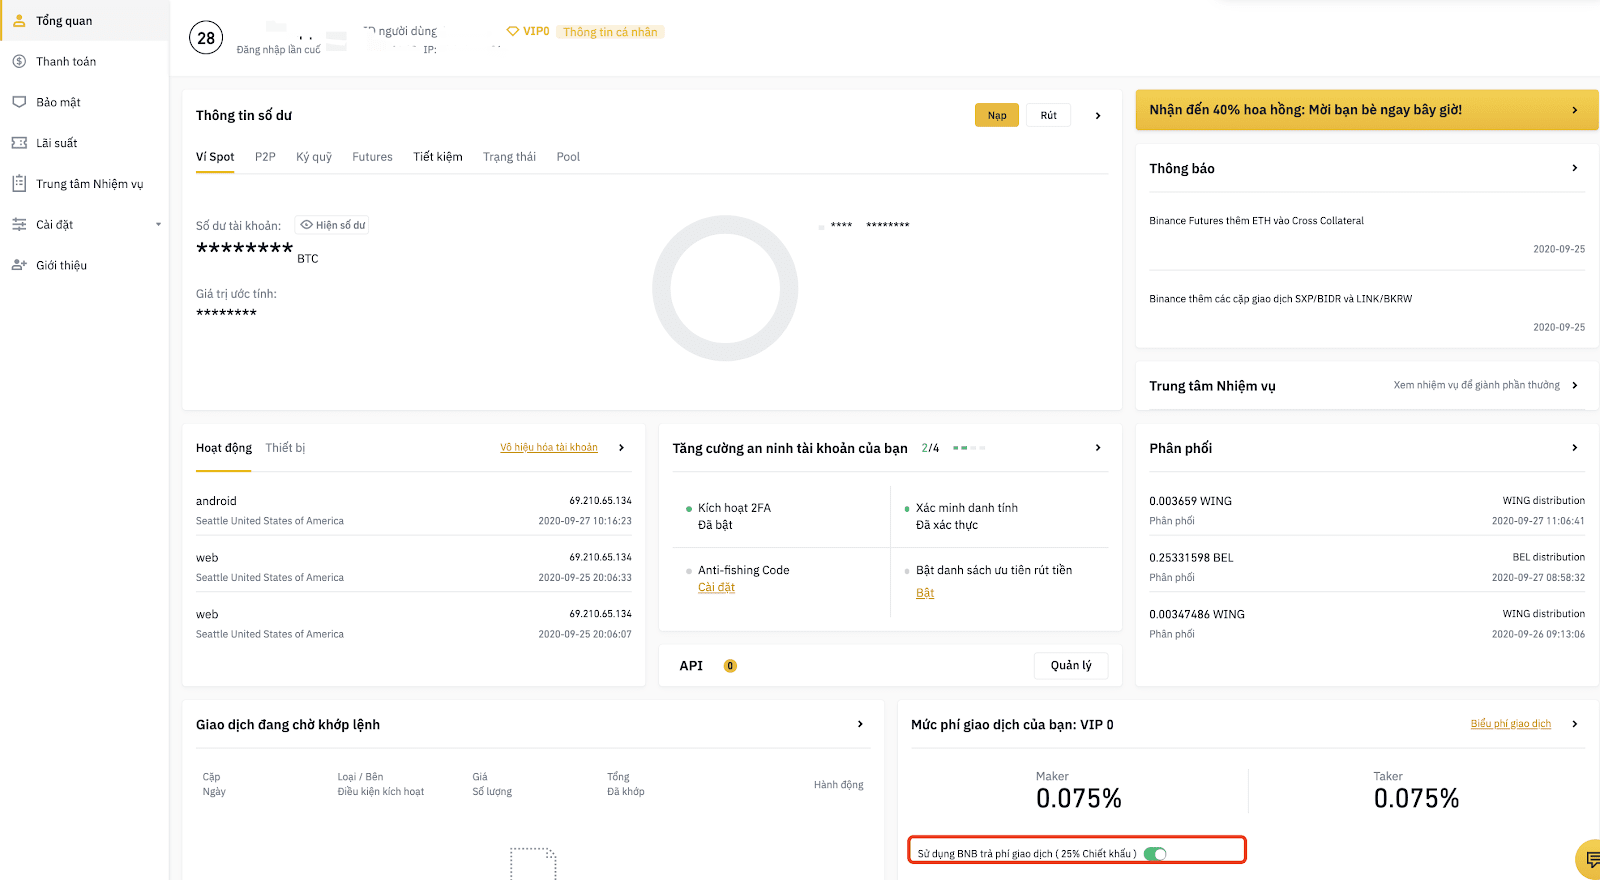
Task: Open referral banner chevron arrow
Action: 1575,110
